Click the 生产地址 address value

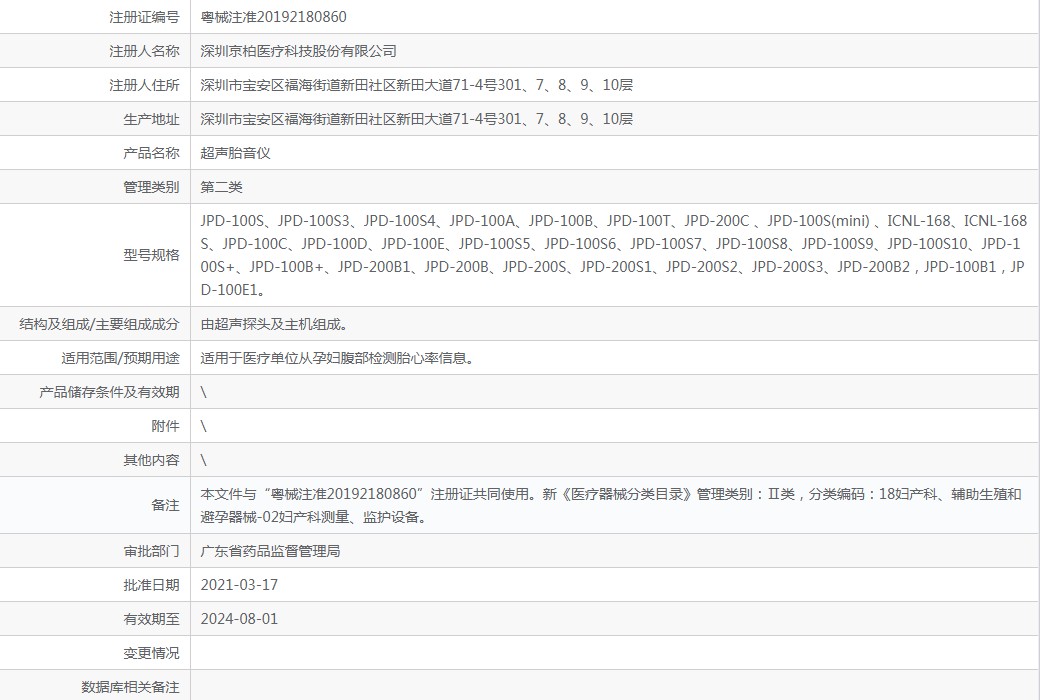click(x=417, y=119)
